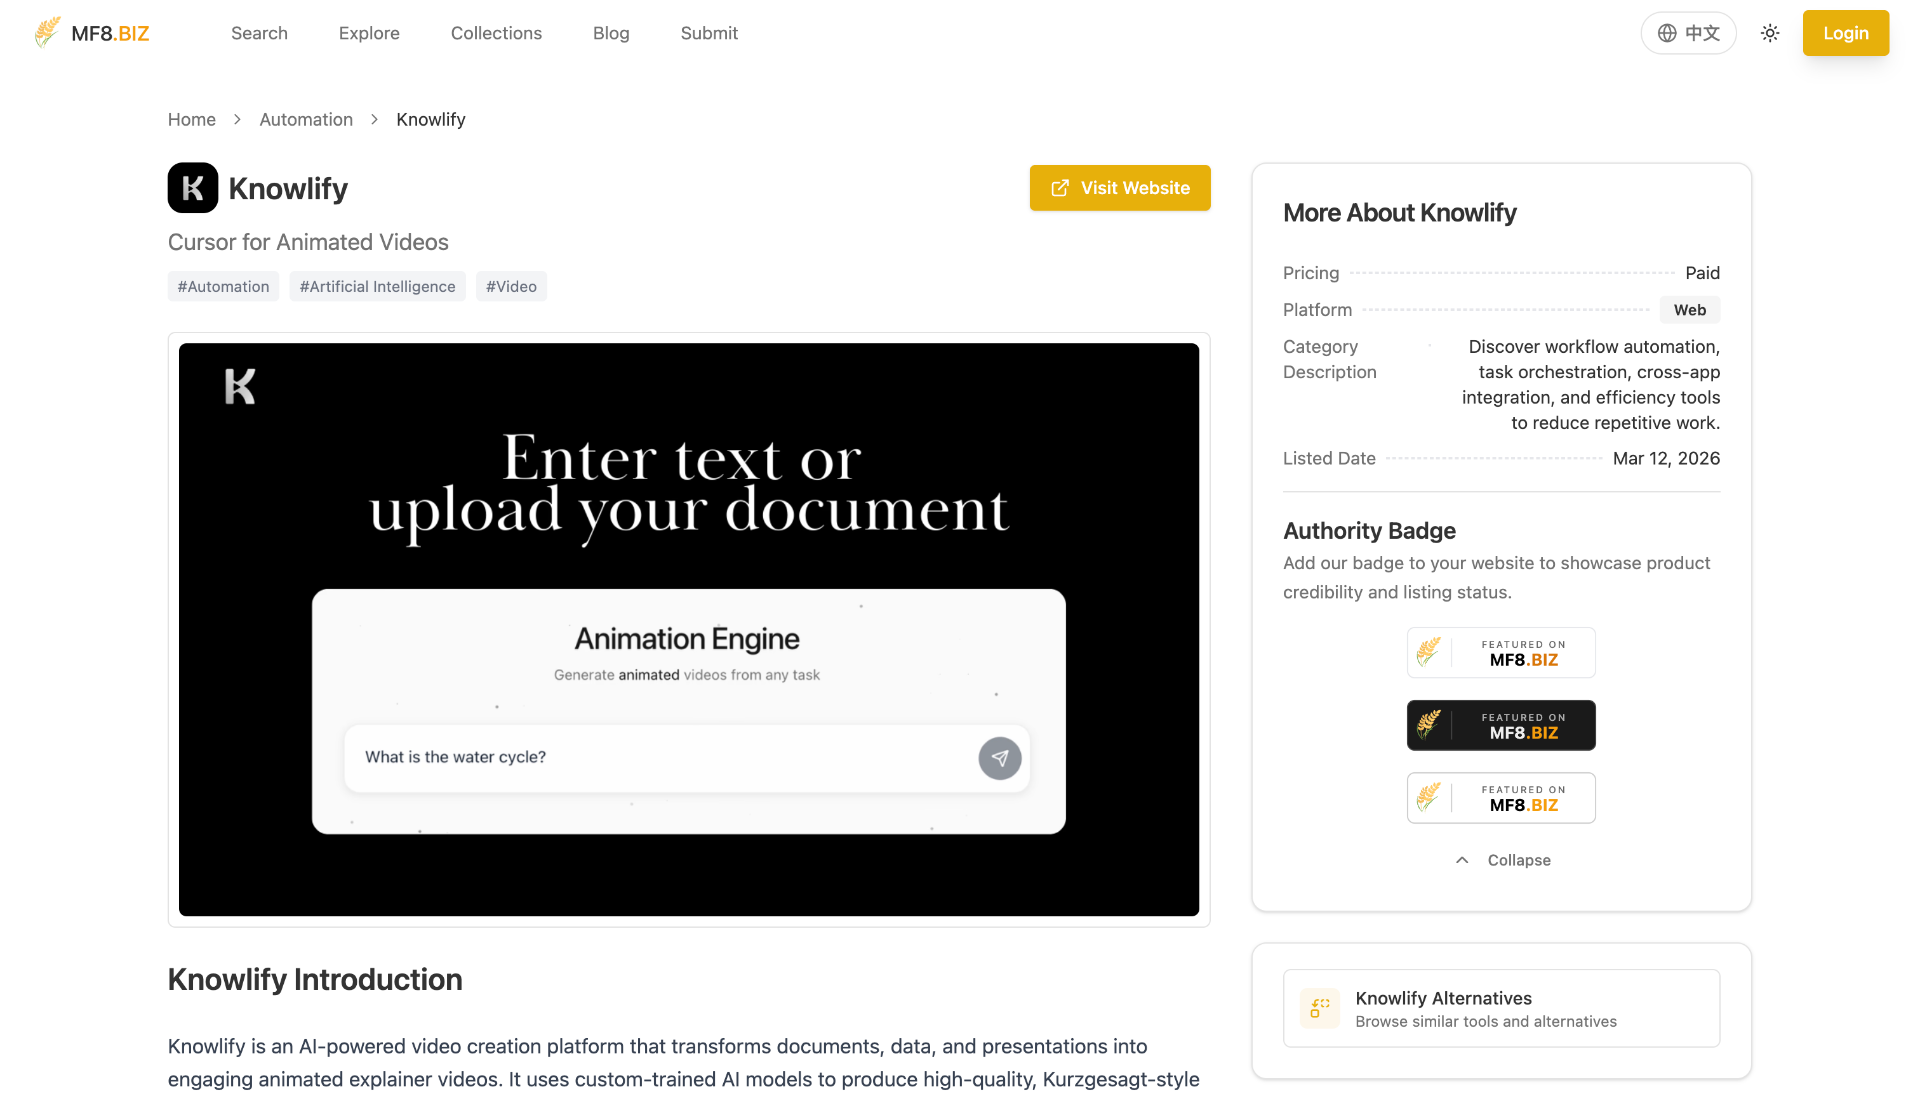This screenshot has height=1094, width=1920.
Task: Click the current Knowlify breadcrumb item
Action: click(x=431, y=119)
